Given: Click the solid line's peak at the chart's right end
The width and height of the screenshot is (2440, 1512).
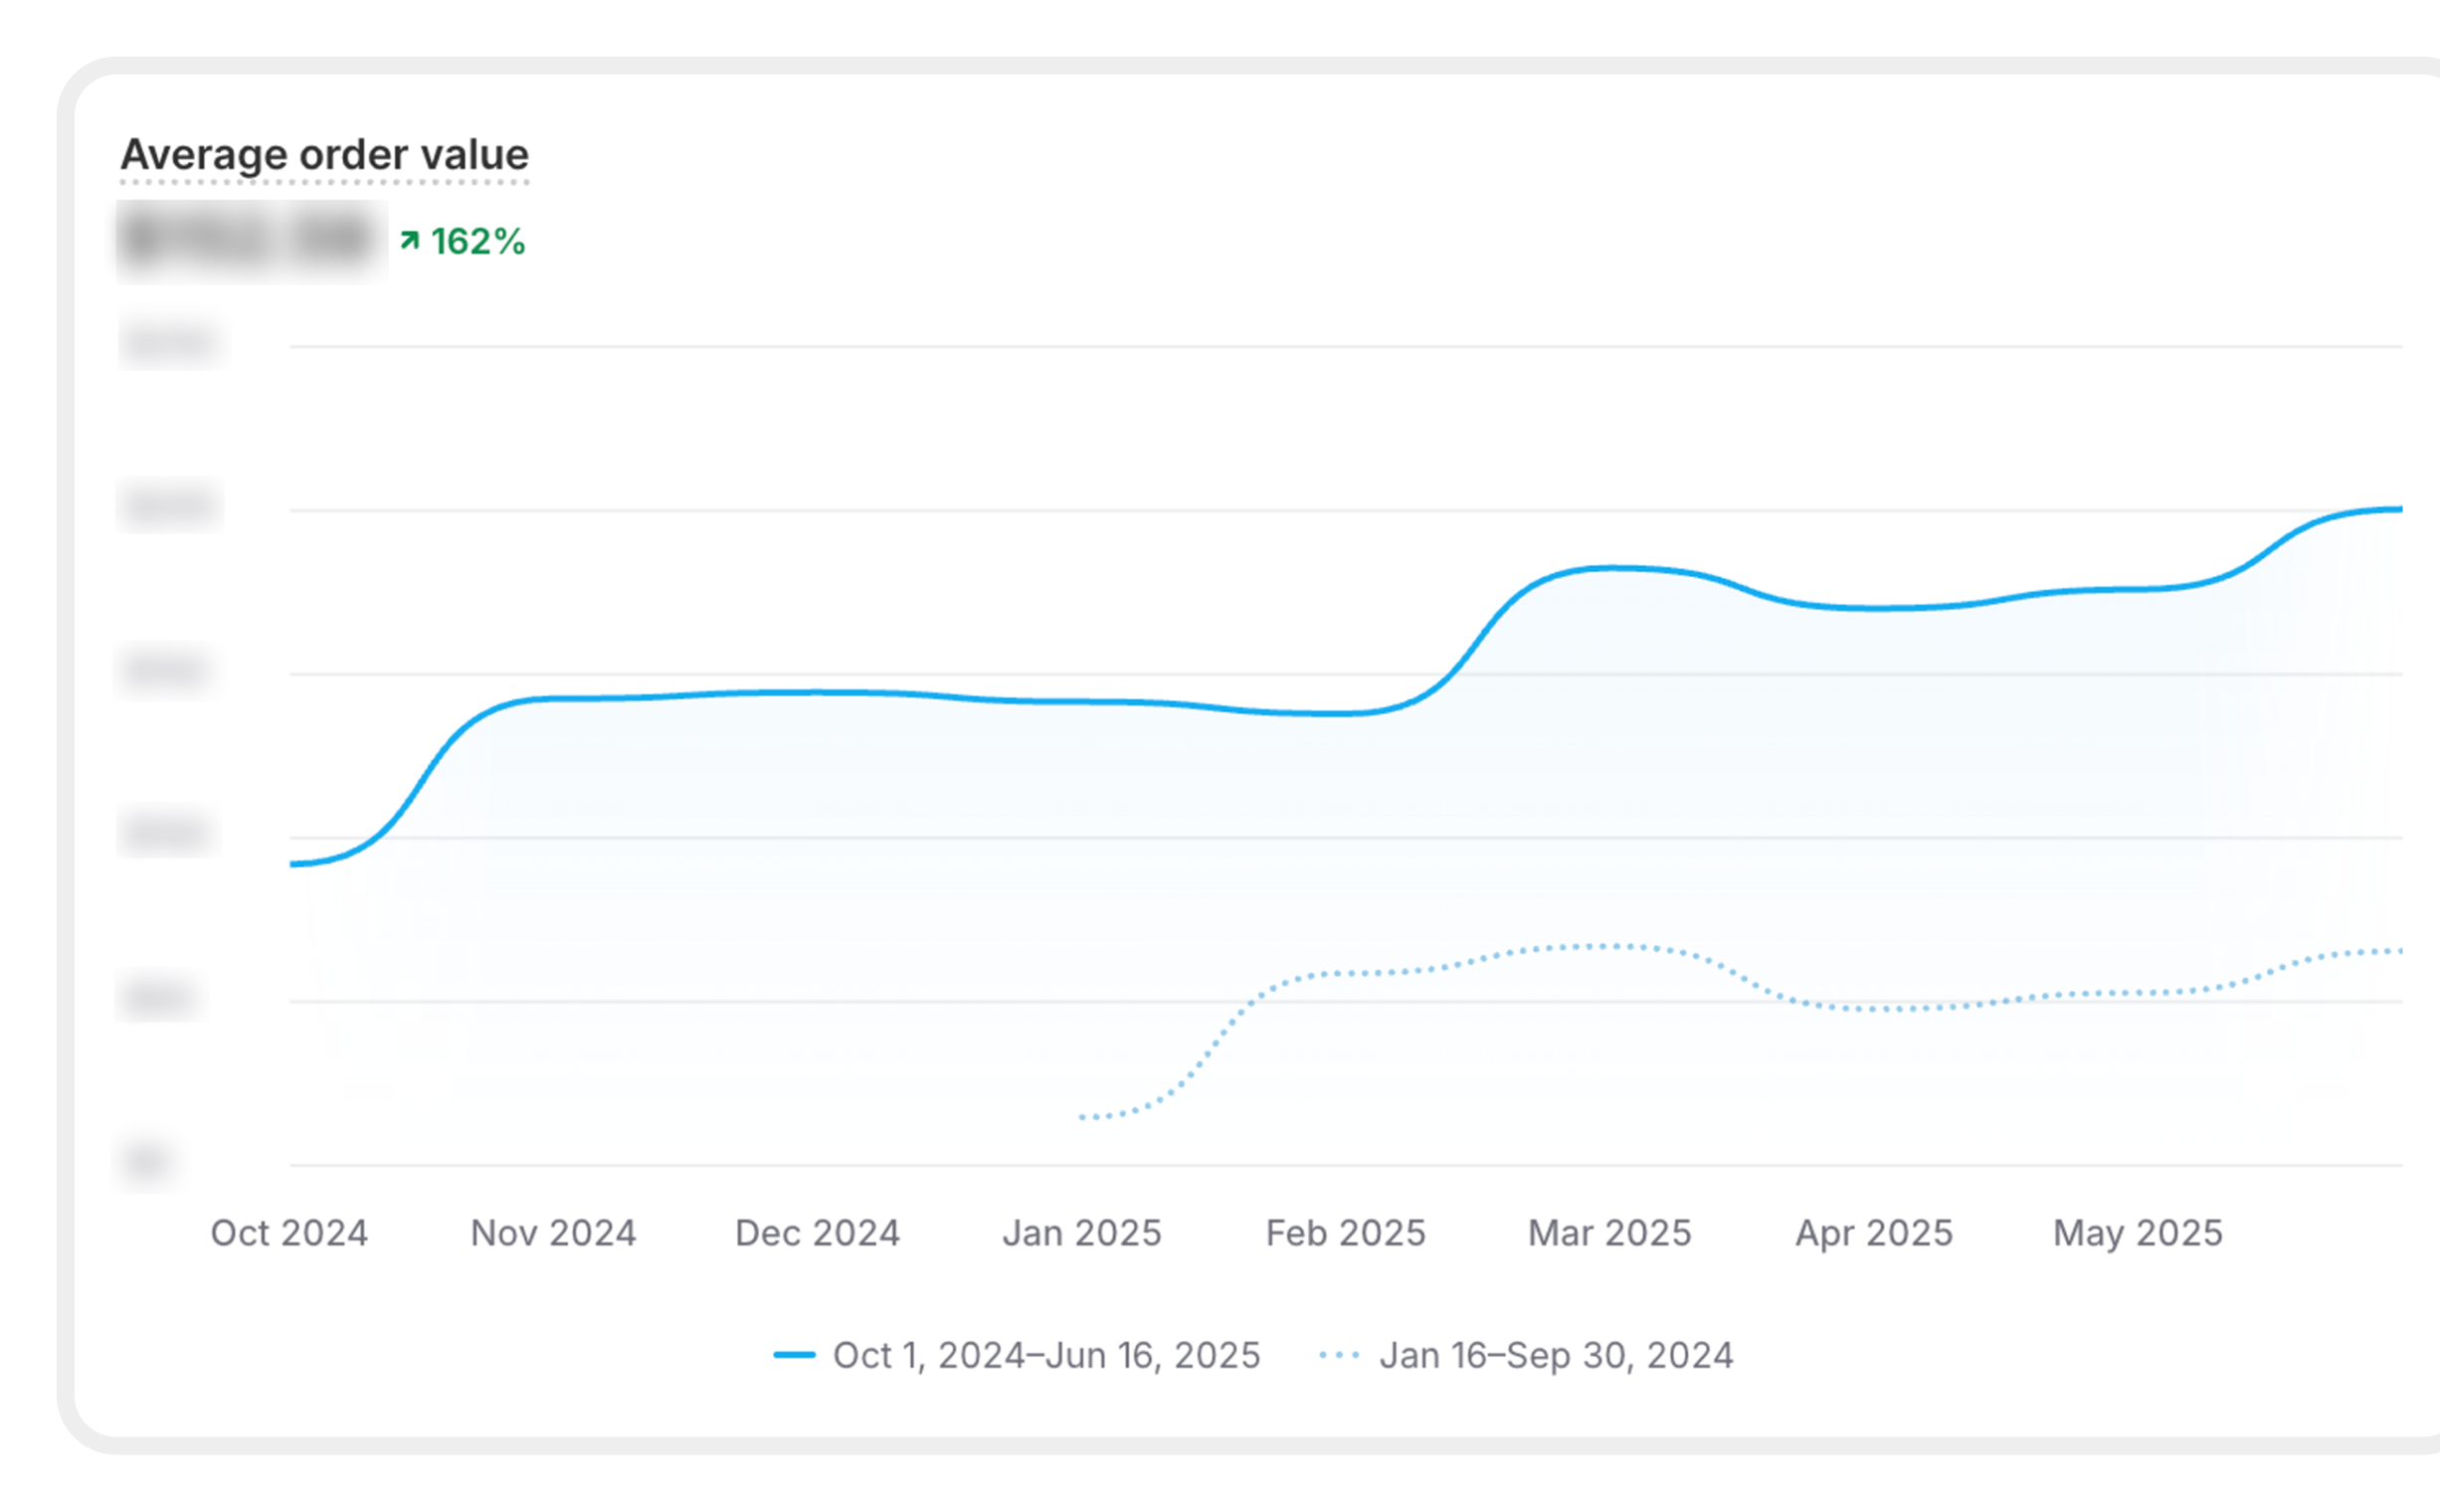Looking at the screenshot, I should pyautogui.click(x=2396, y=510).
